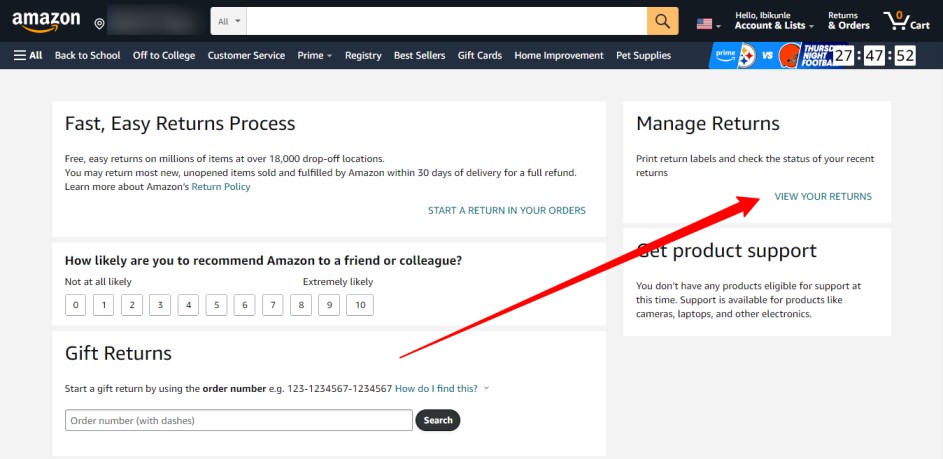
Task: Click the Extremely likely label
Action: (338, 282)
